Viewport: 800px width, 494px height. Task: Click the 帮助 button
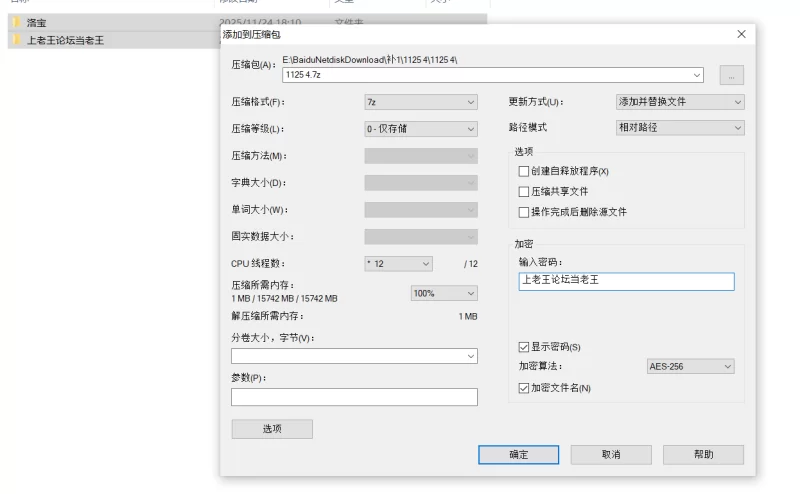(x=703, y=455)
